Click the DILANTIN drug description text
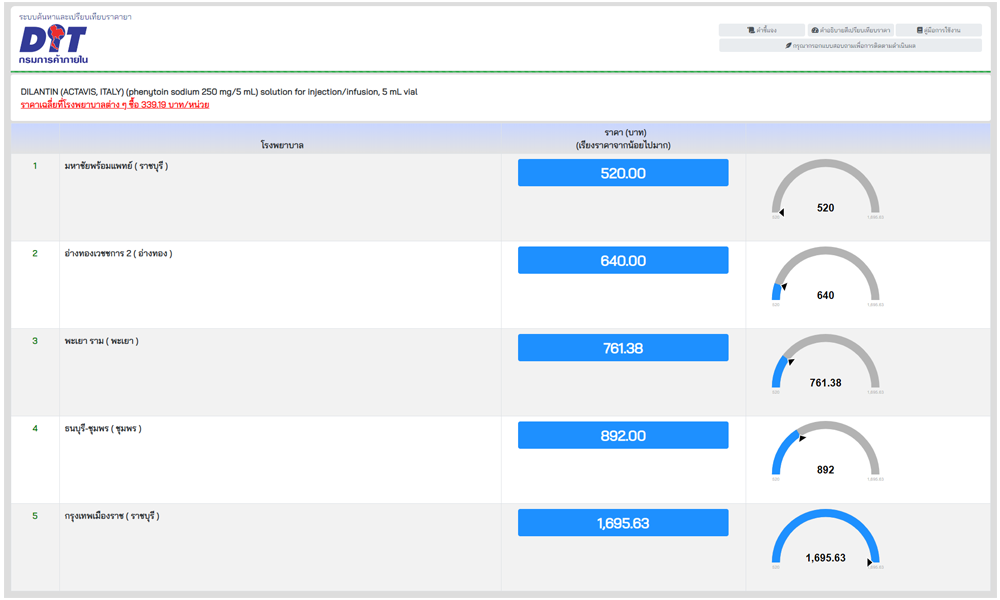The image size is (1000, 600). [x=219, y=92]
